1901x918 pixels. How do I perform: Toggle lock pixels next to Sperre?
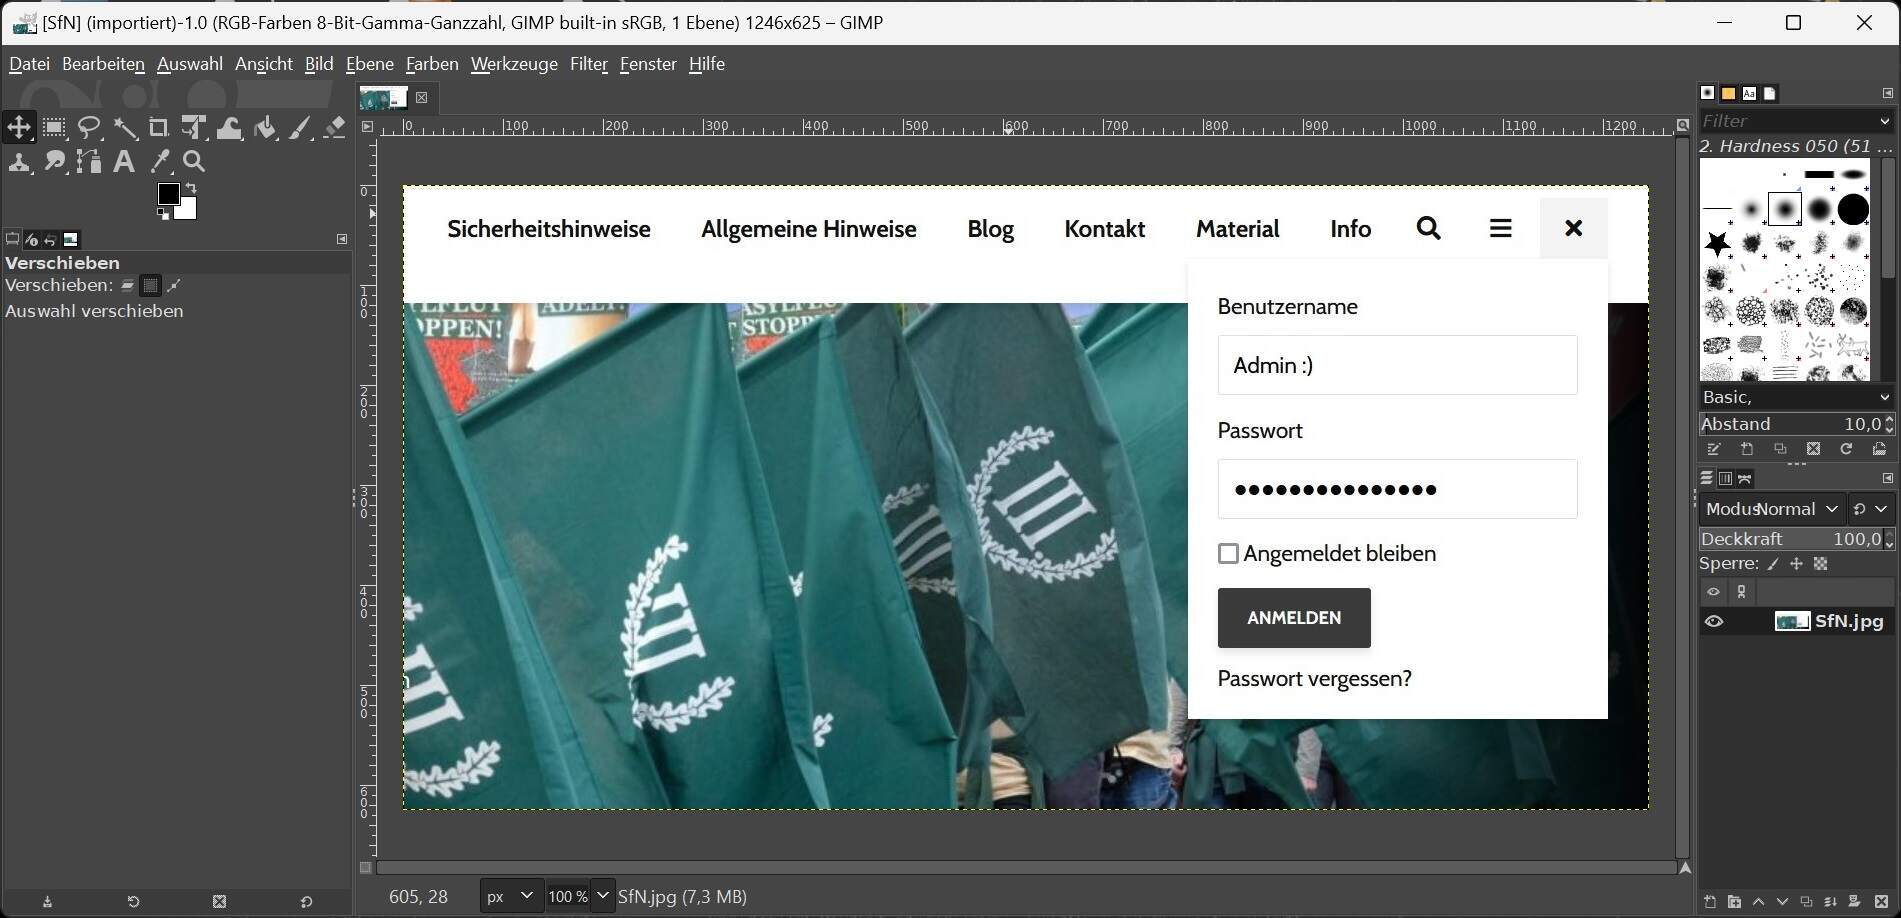(x=1773, y=564)
